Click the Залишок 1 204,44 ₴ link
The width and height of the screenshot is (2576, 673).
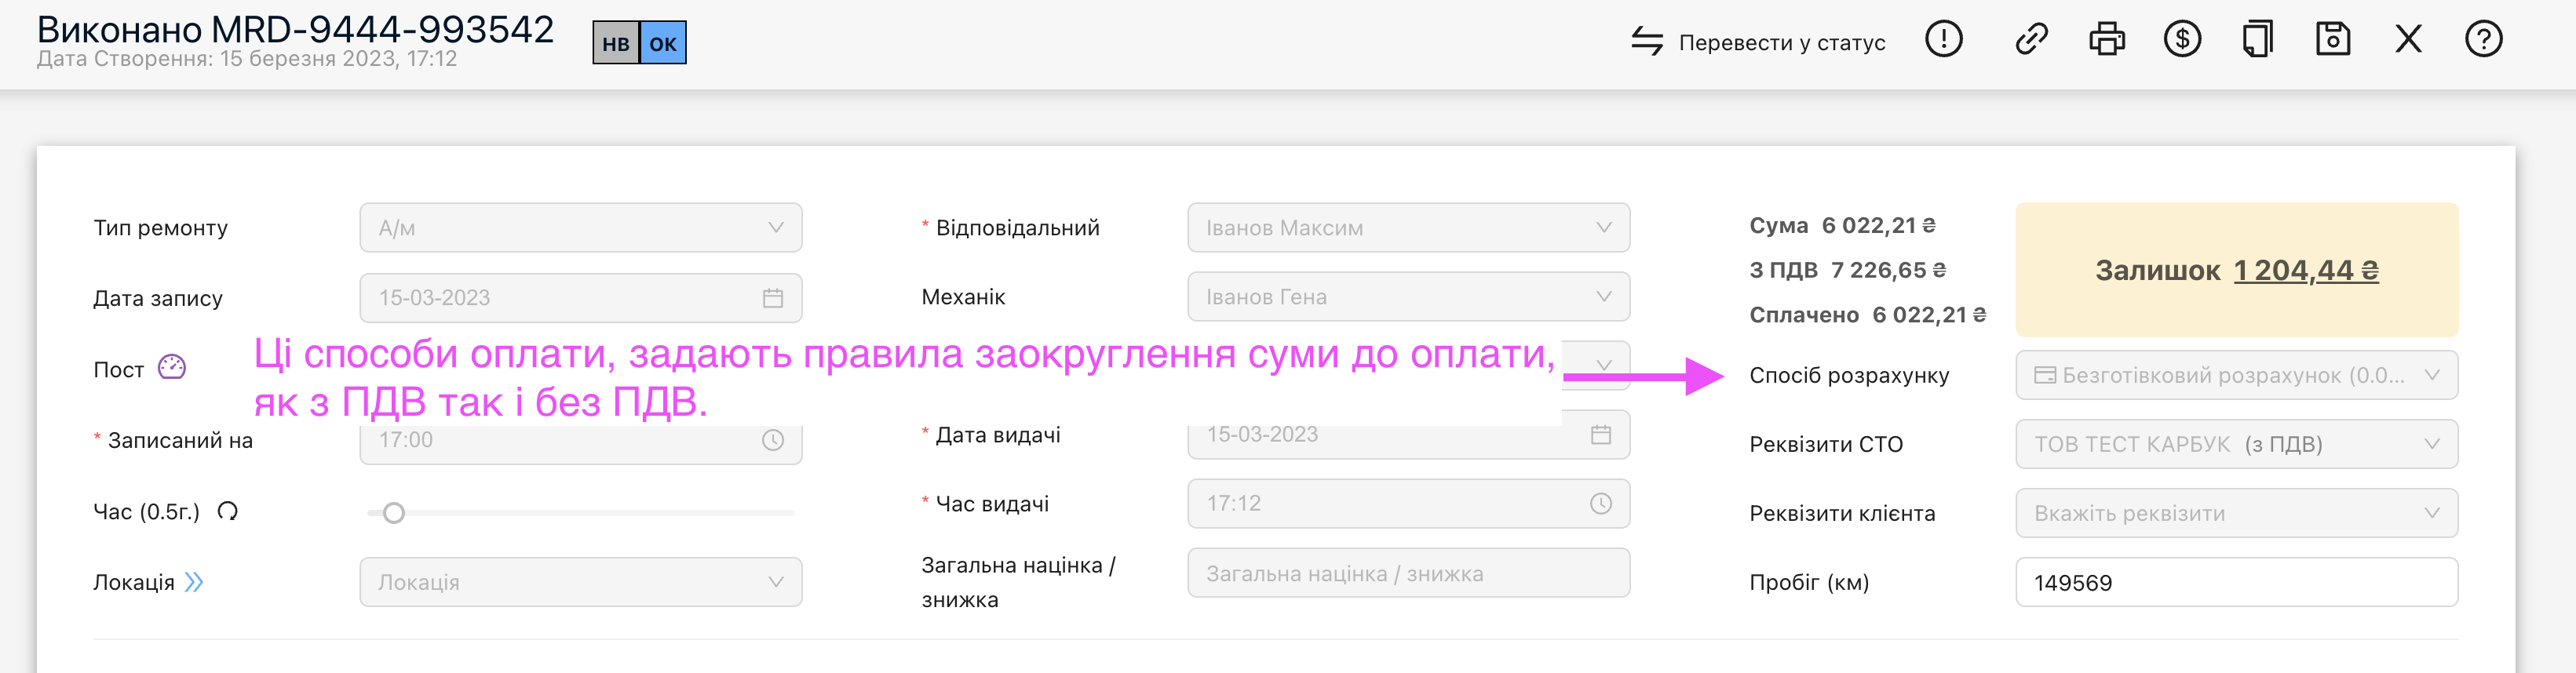pos(2305,270)
